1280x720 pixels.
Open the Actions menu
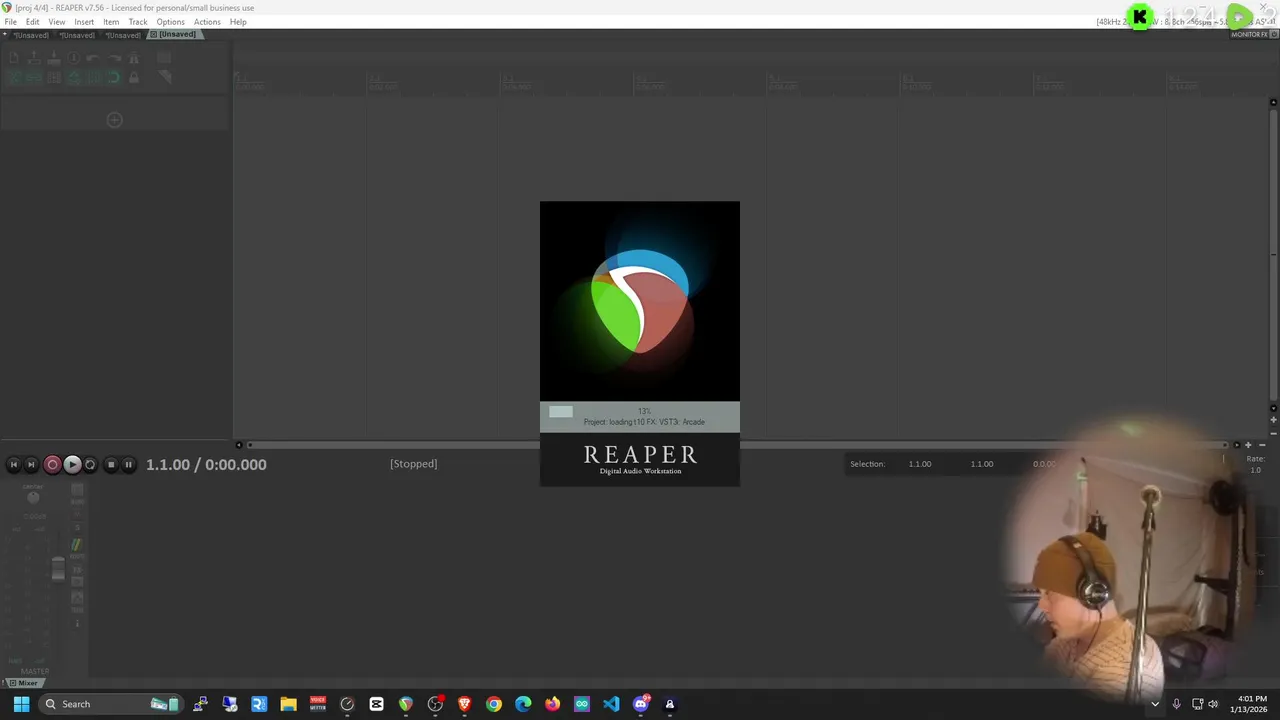pyautogui.click(x=207, y=22)
